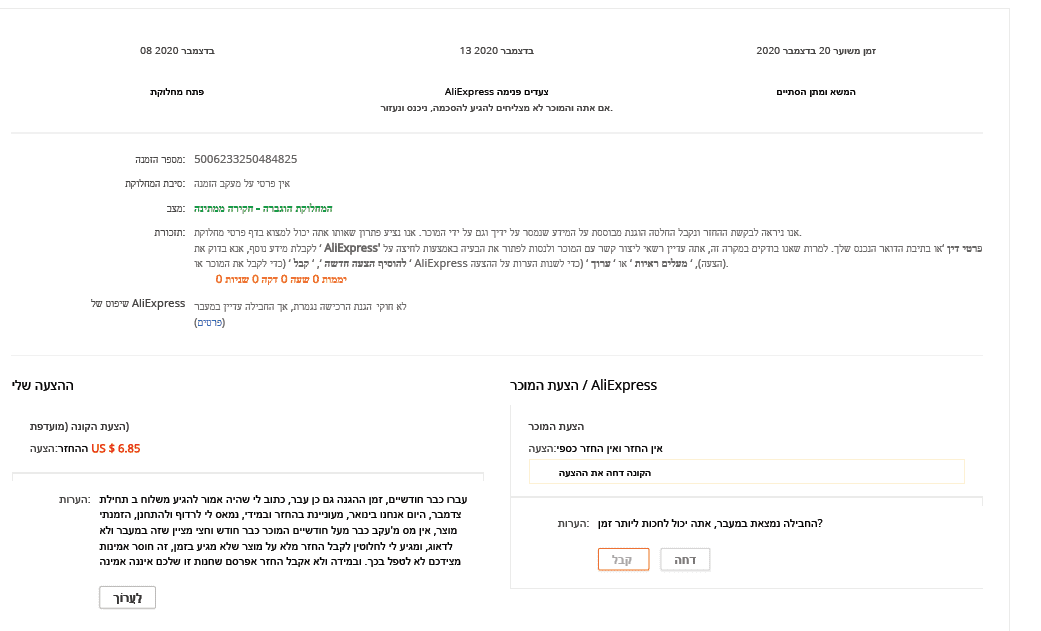Click the order number 5006233250484825

pos(245,159)
